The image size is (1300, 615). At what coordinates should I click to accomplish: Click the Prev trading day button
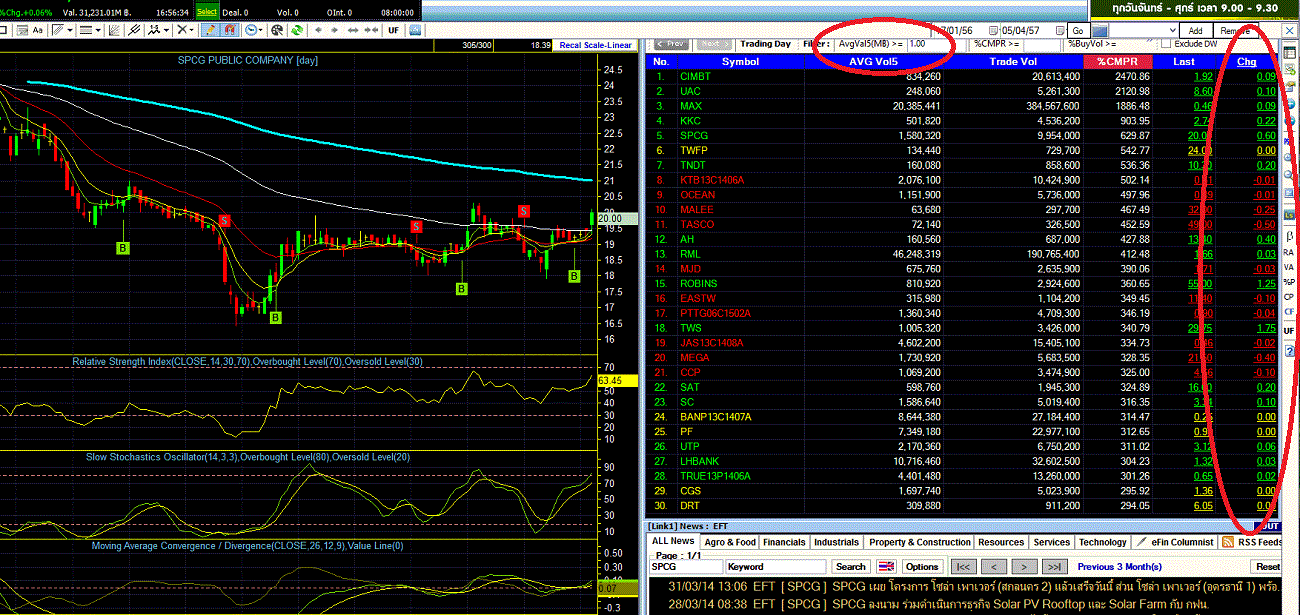tap(670, 44)
